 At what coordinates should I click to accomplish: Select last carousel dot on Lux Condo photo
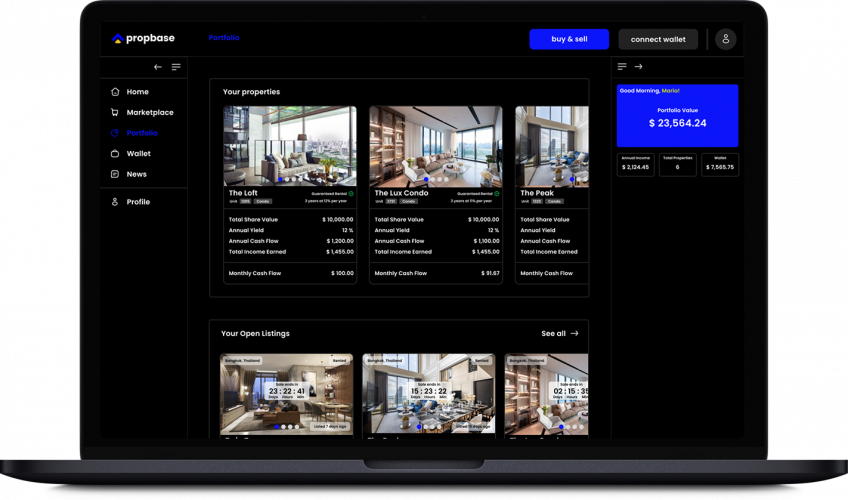[x=446, y=179]
